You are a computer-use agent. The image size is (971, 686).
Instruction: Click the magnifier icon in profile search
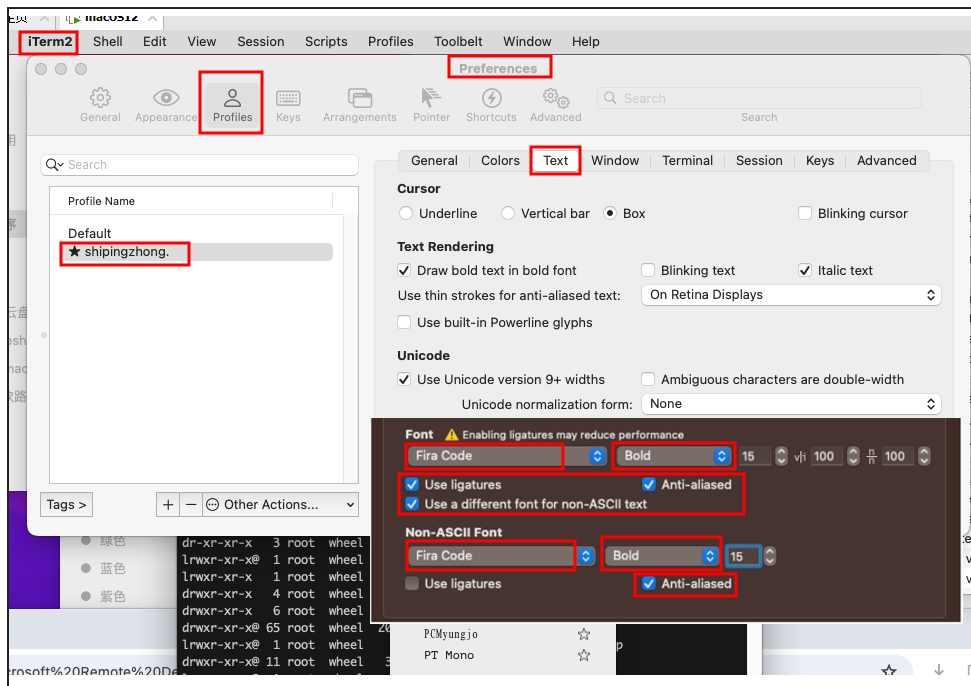coord(54,165)
